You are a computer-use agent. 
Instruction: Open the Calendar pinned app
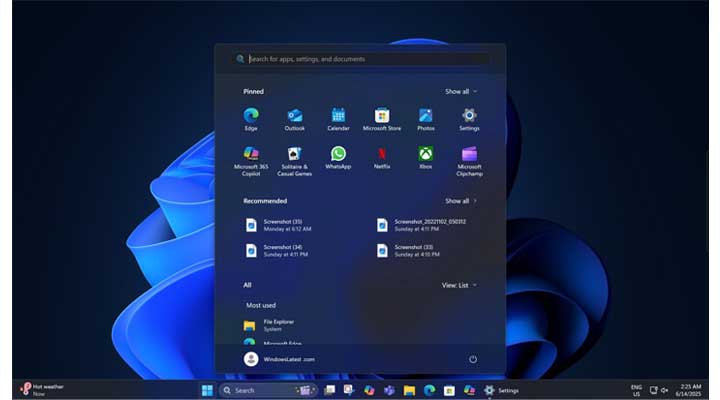click(x=338, y=119)
